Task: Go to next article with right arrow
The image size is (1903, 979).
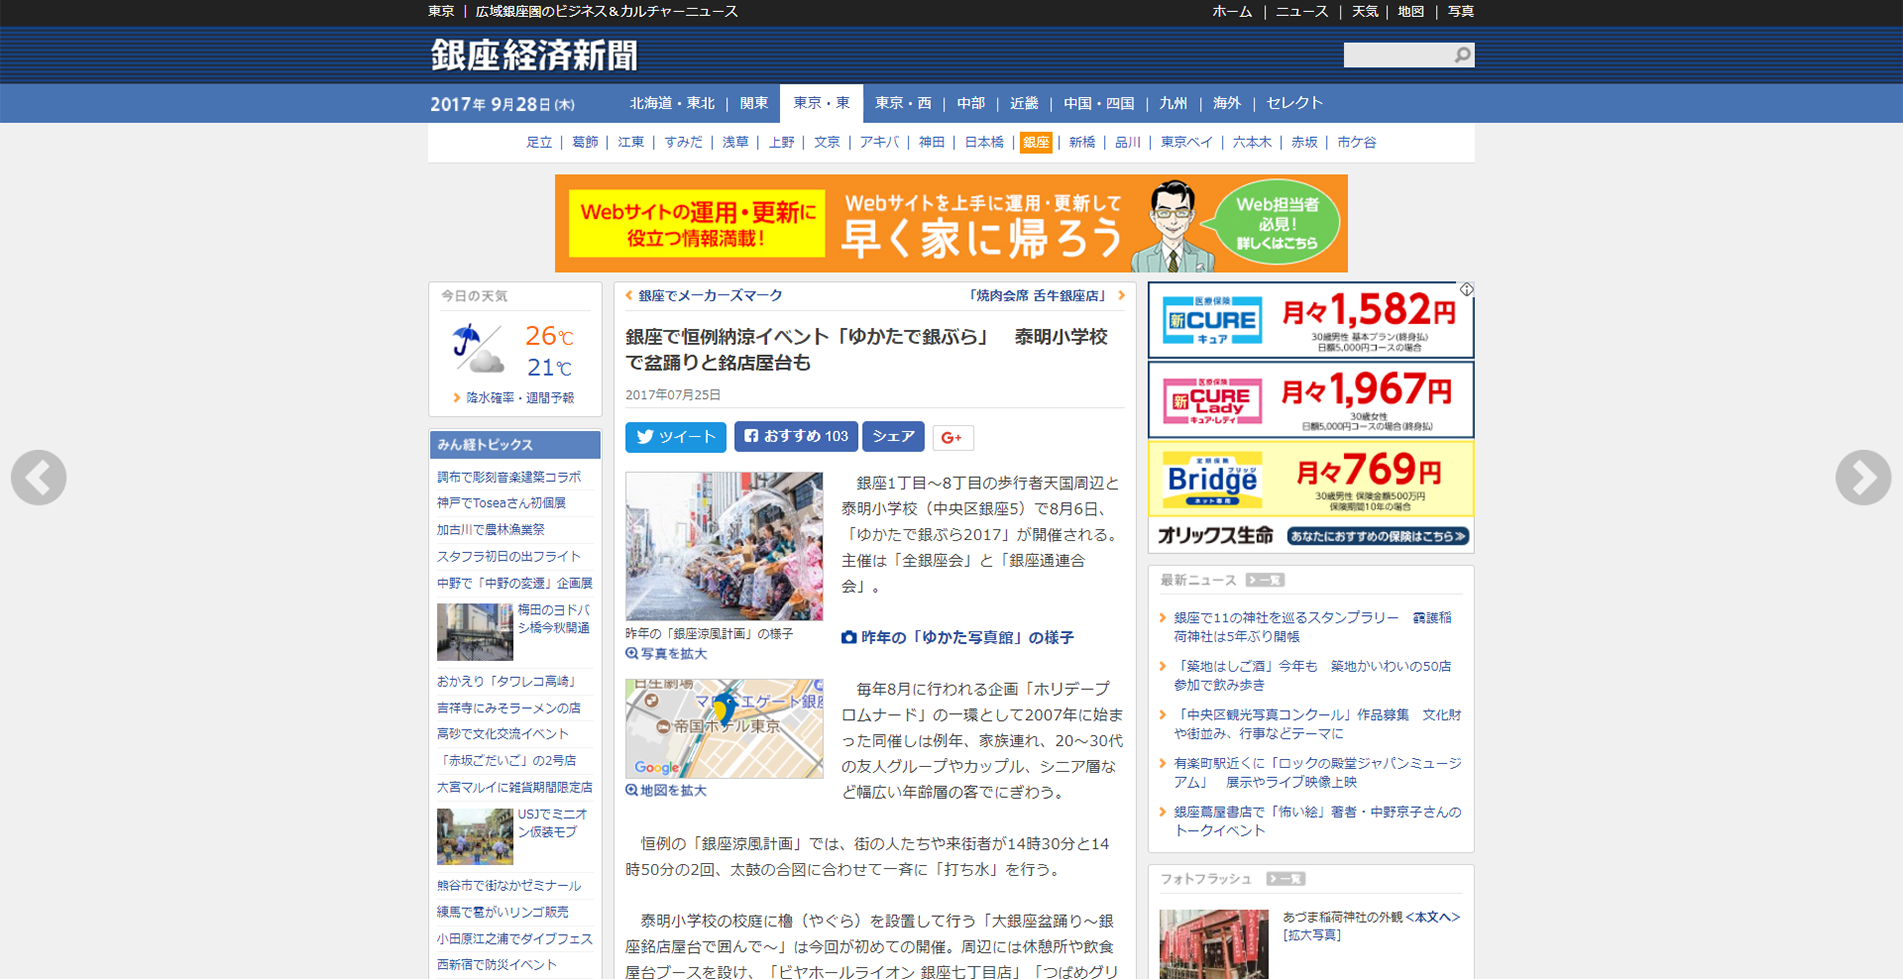Action: pos(1863,477)
